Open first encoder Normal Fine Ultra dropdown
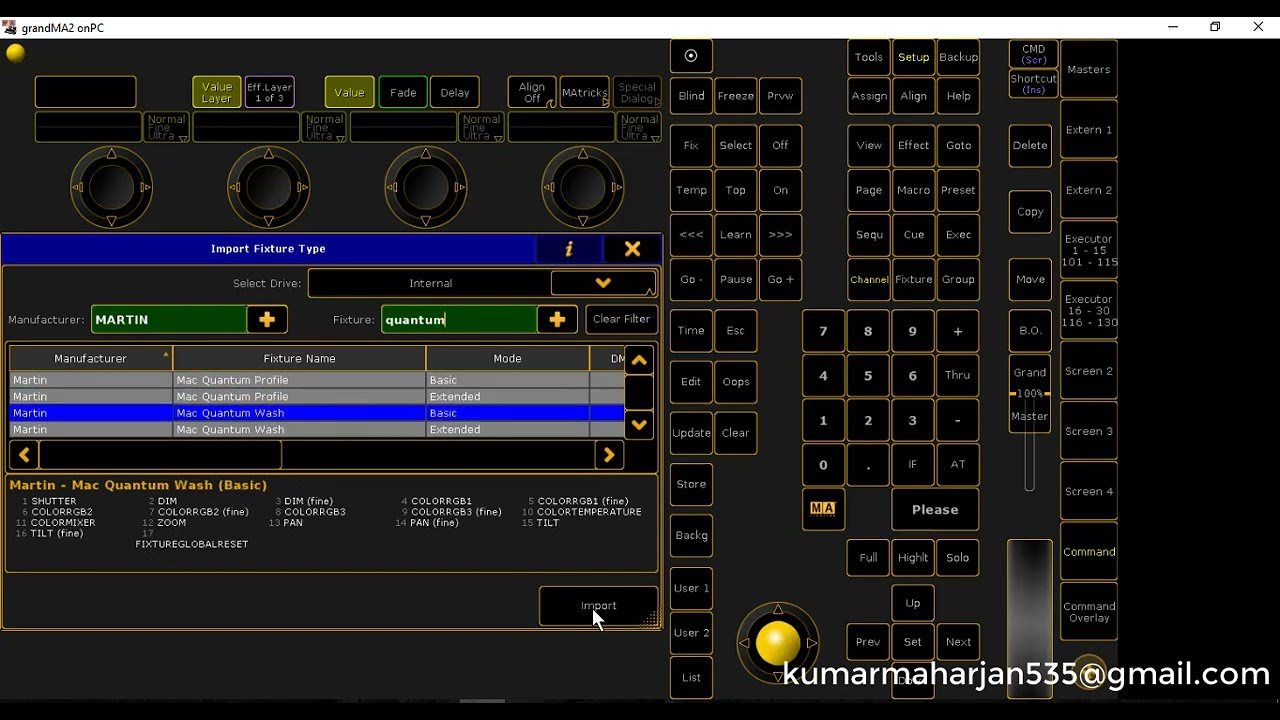The image size is (1280, 720). pyautogui.click(x=166, y=127)
